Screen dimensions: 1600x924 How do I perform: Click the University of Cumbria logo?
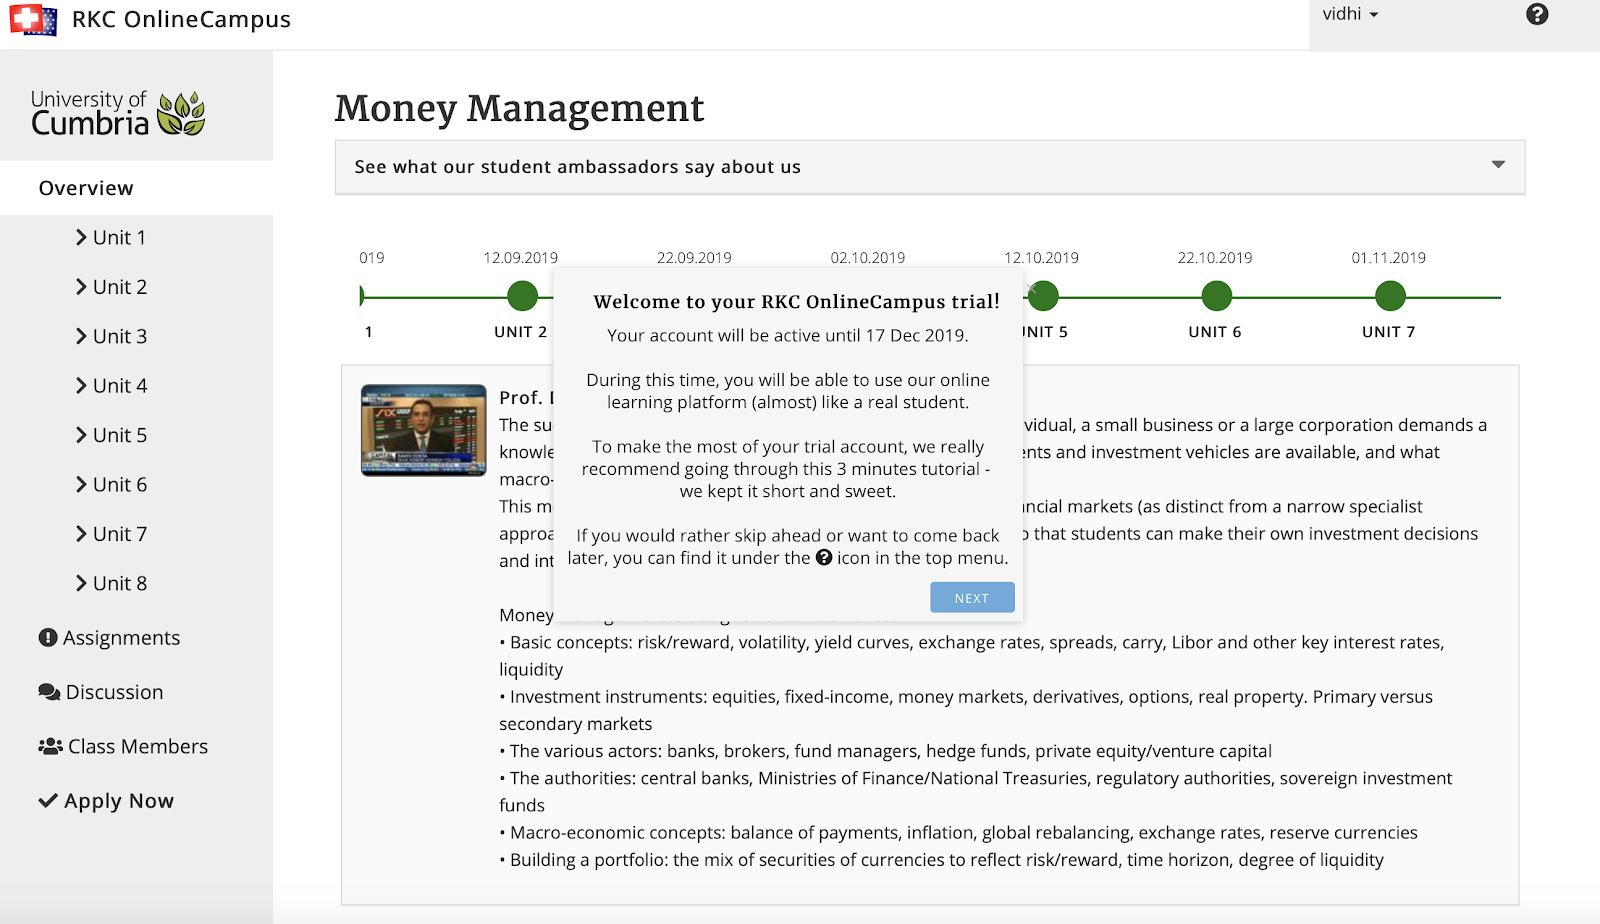click(118, 113)
